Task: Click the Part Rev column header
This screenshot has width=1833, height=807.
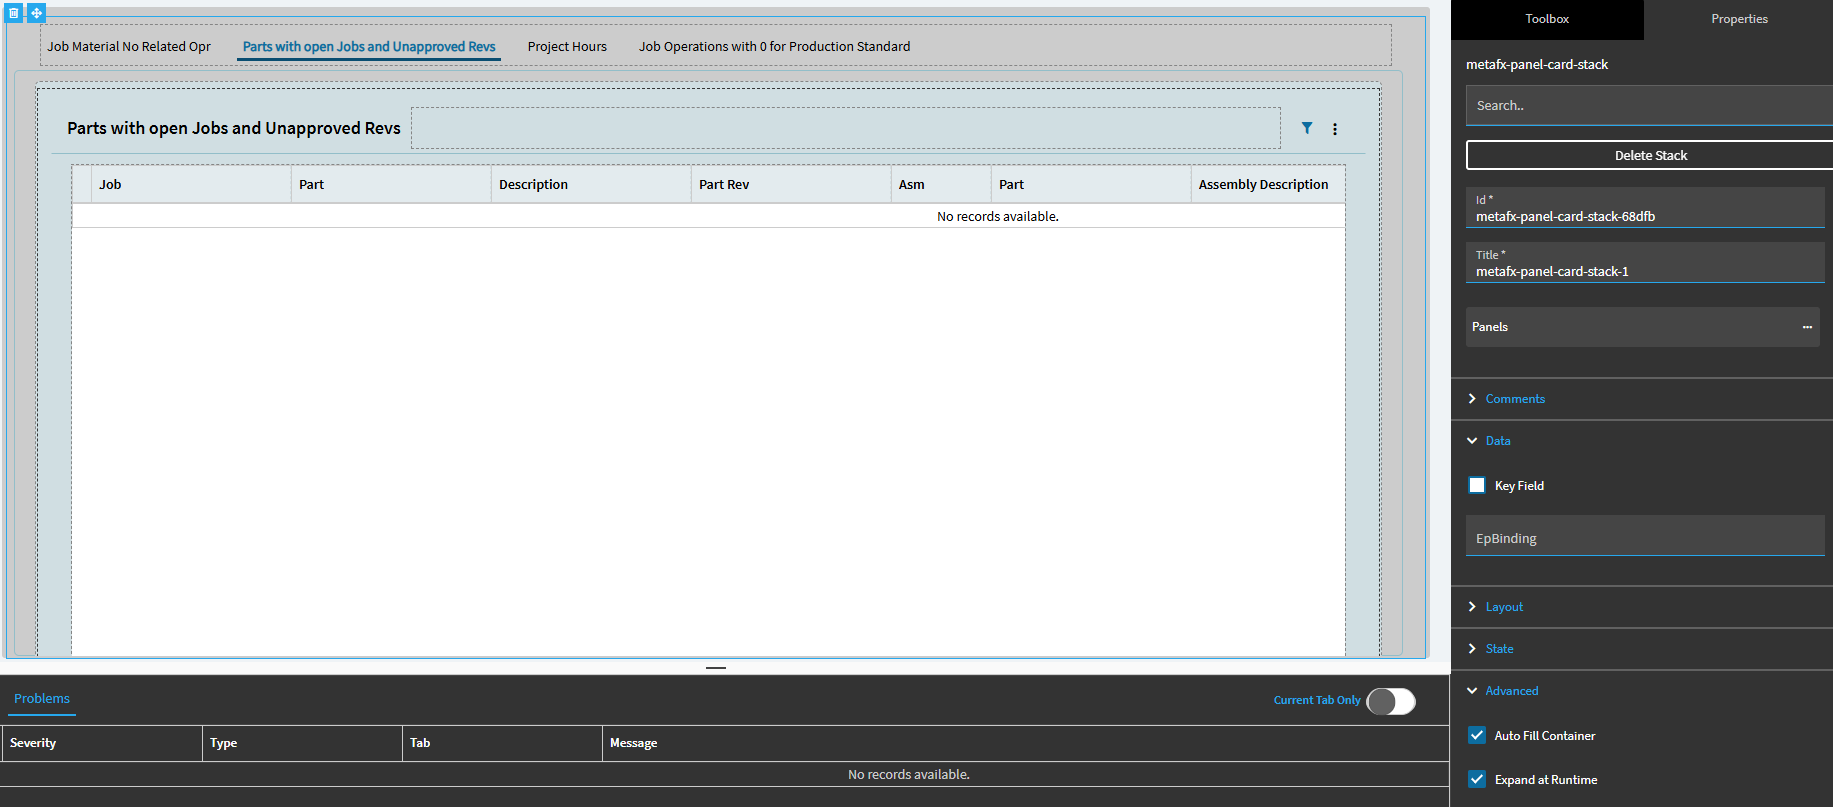Action: coord(791,184)
